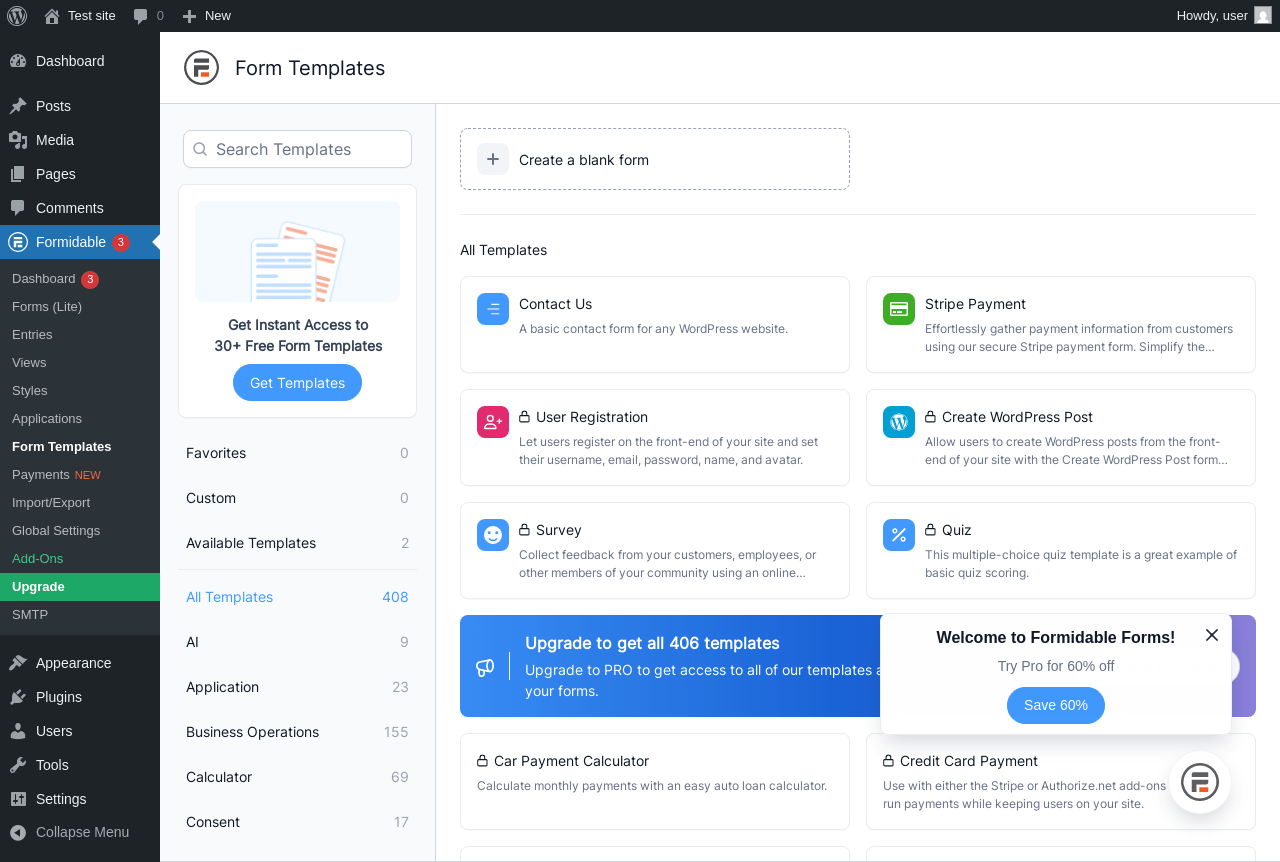Click the Get Templates button
Image resolution: width=1280 pixels, height=862 pixels.
click(x=297, y=383)
